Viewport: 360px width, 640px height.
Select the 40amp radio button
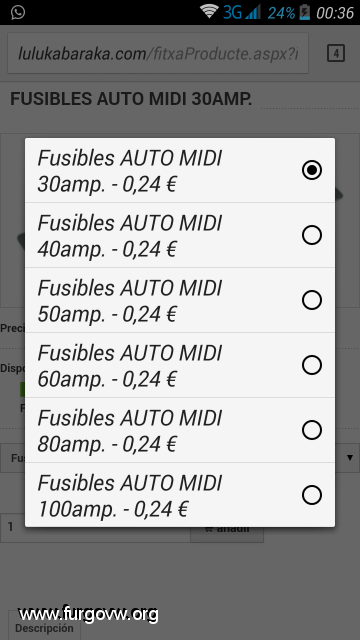tap(312, 235)
